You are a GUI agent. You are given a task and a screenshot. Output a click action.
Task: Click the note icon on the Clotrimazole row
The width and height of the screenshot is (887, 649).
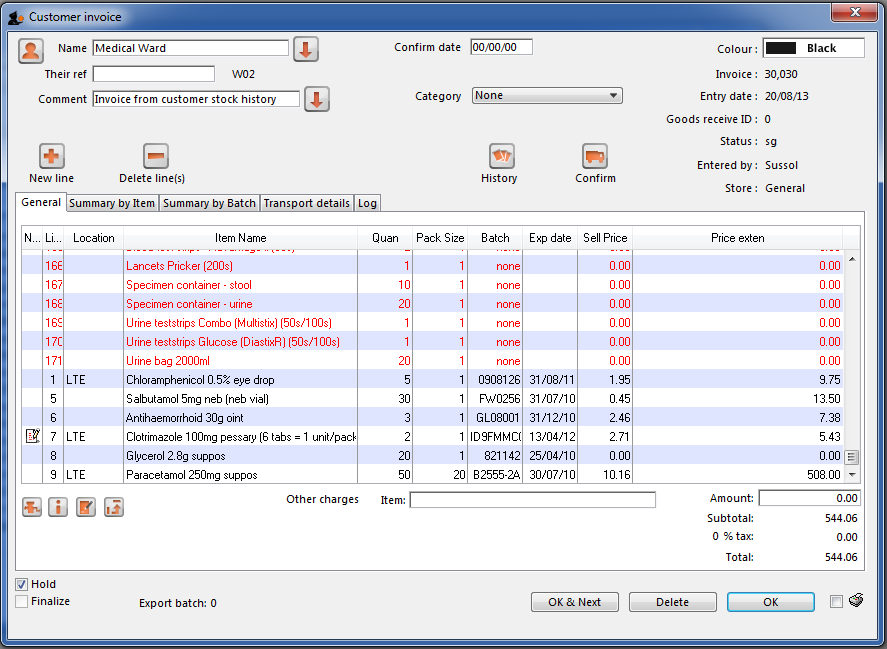click(x=32, y=436)
